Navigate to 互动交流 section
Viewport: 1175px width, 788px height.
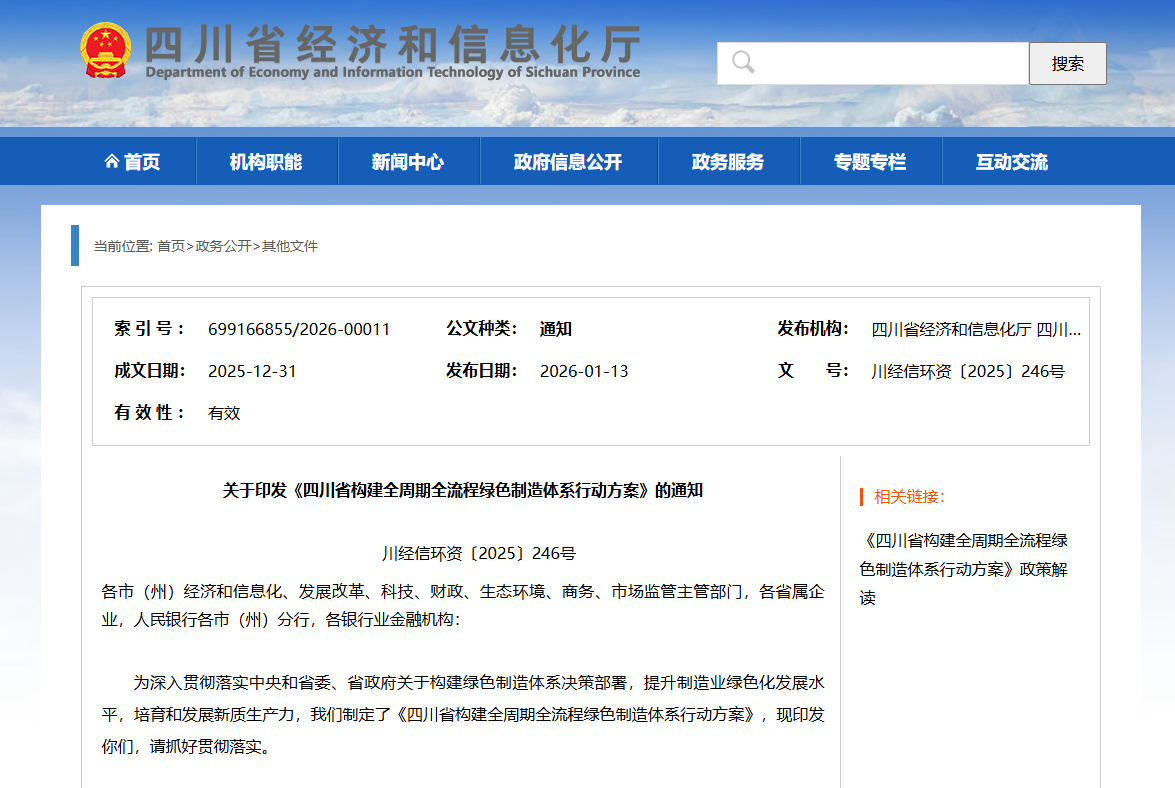pos(1012,162)
